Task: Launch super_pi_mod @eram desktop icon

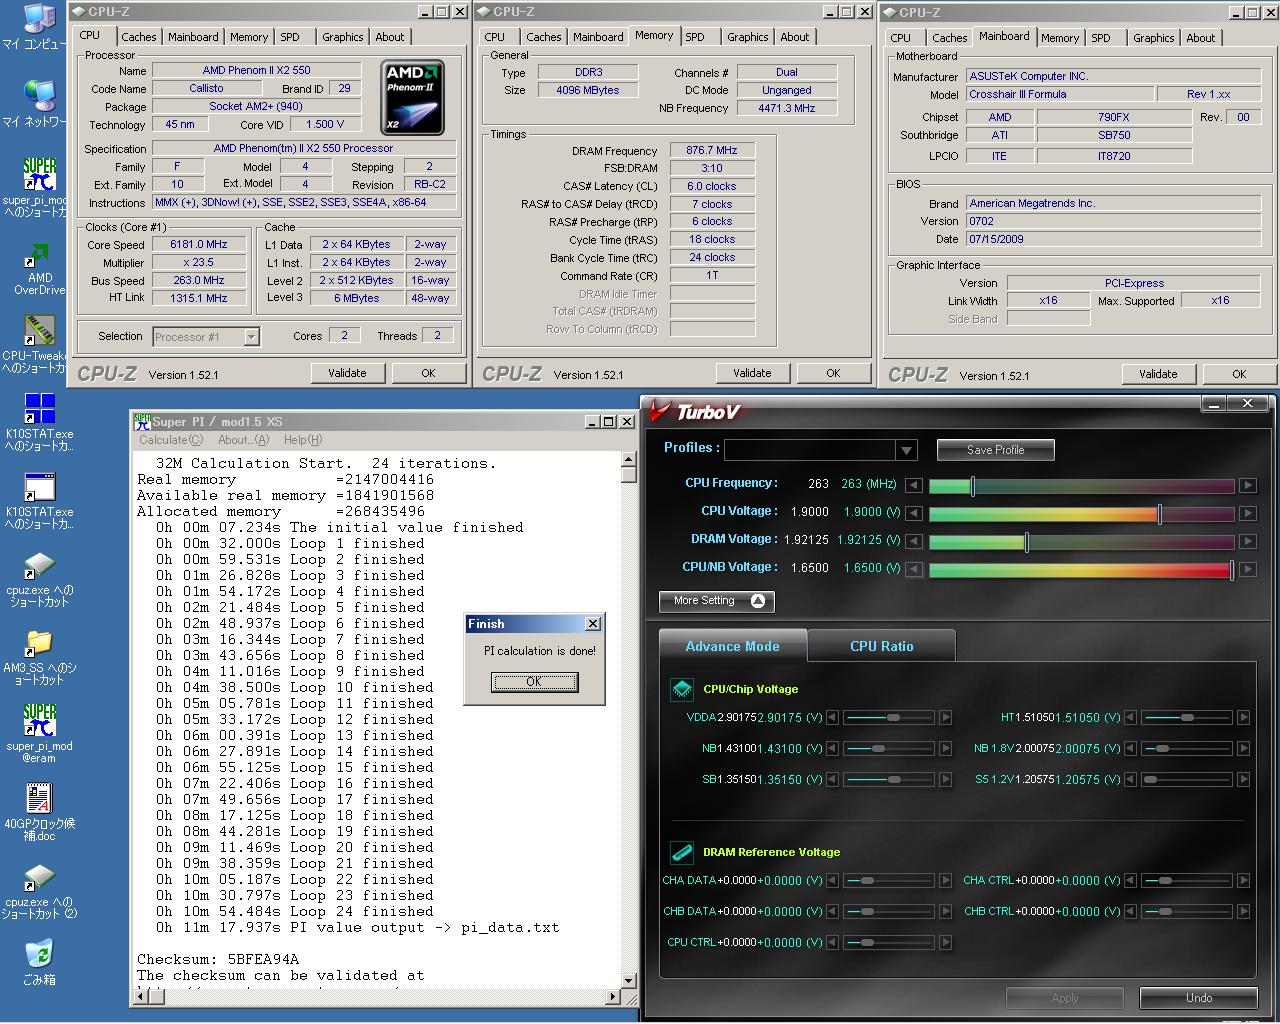Action: 39,734
